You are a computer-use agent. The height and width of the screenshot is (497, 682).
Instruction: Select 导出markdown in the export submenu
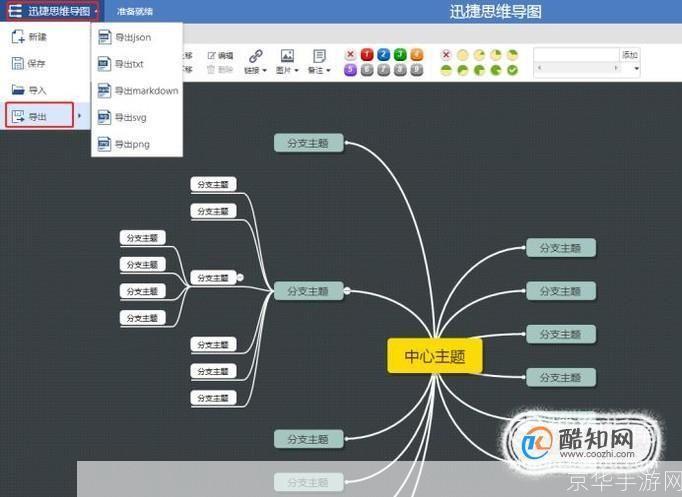[x=138, y=90]
